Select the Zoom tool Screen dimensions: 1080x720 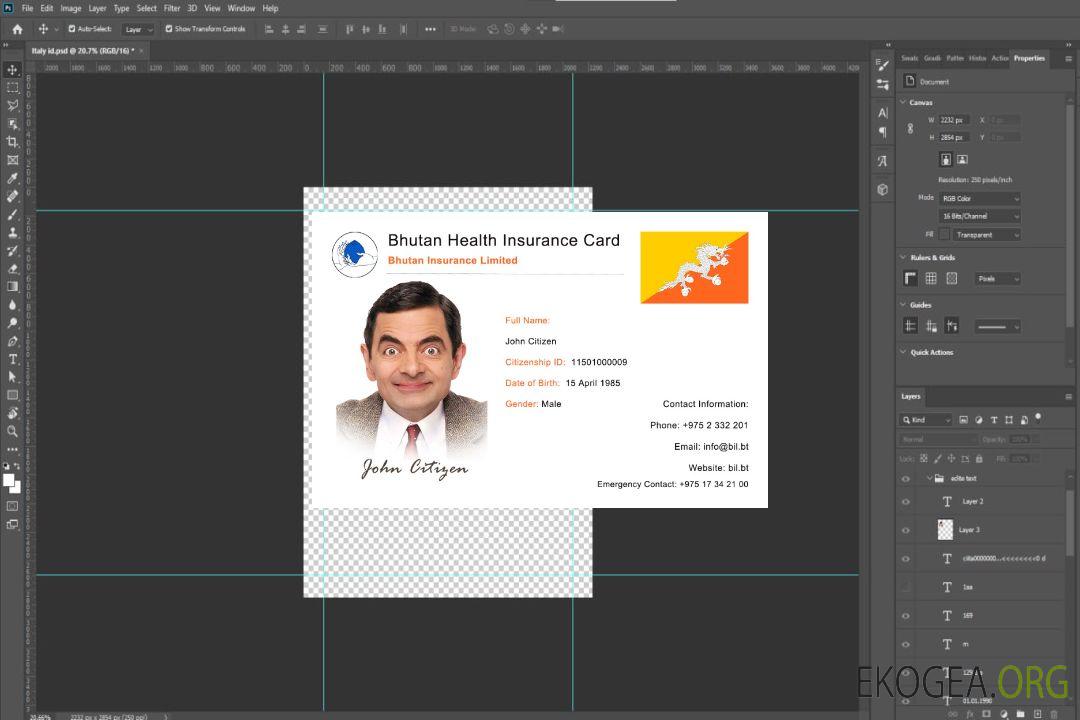tap(12, 431)
